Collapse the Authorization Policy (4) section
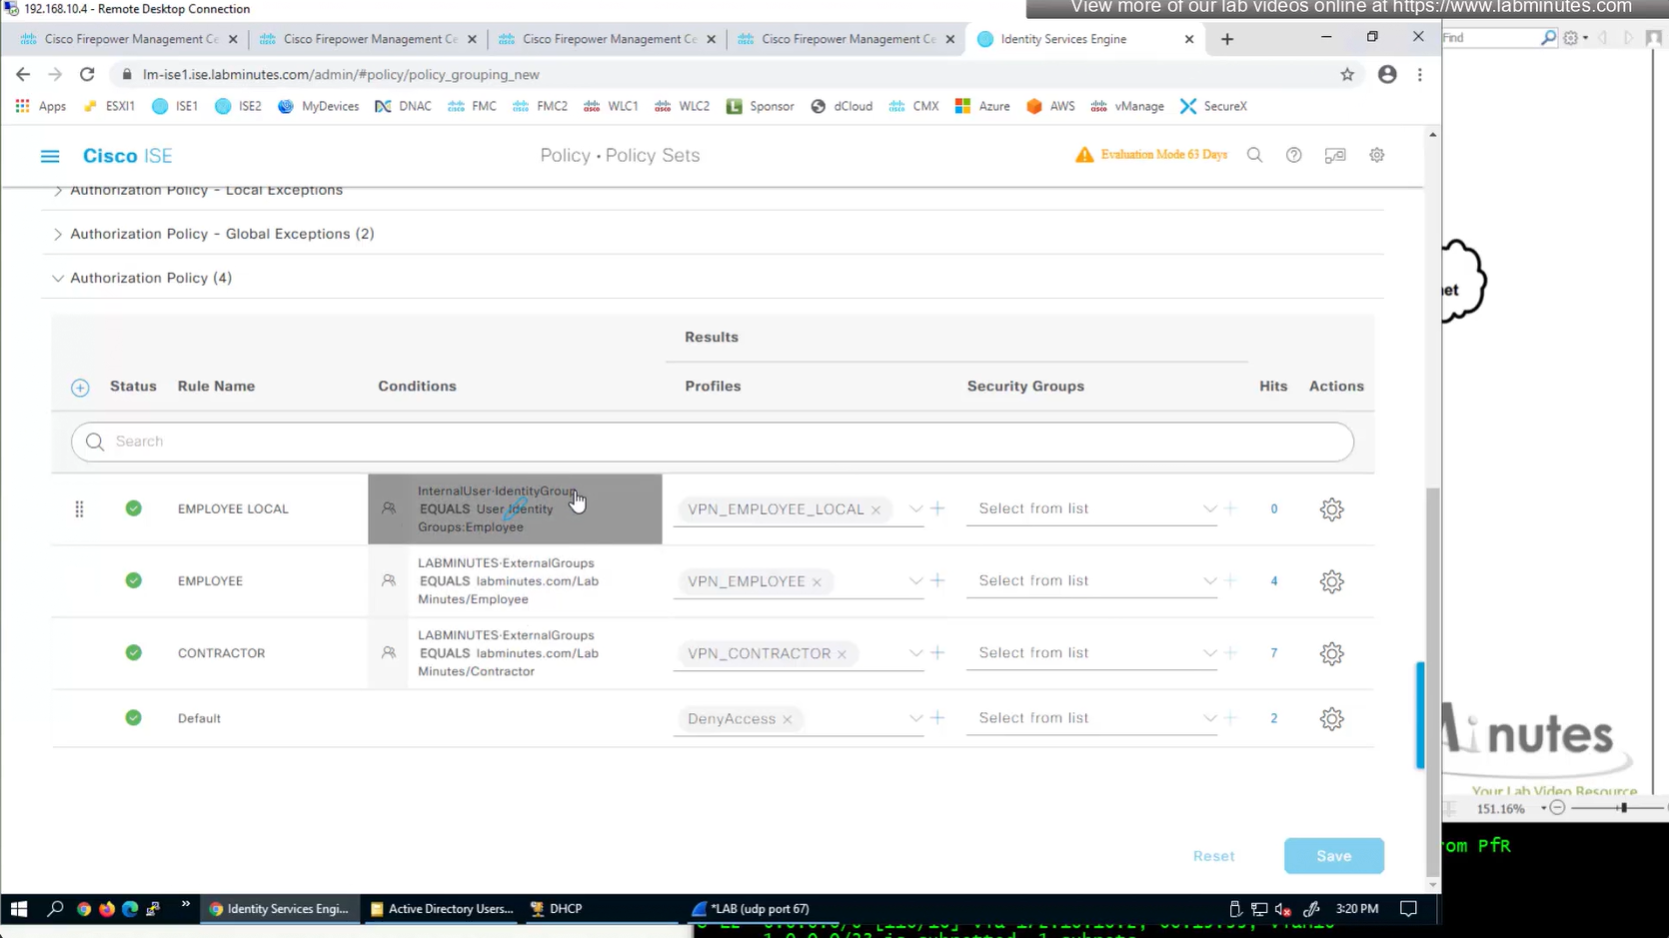The image size is (1669, 938). 58,278
